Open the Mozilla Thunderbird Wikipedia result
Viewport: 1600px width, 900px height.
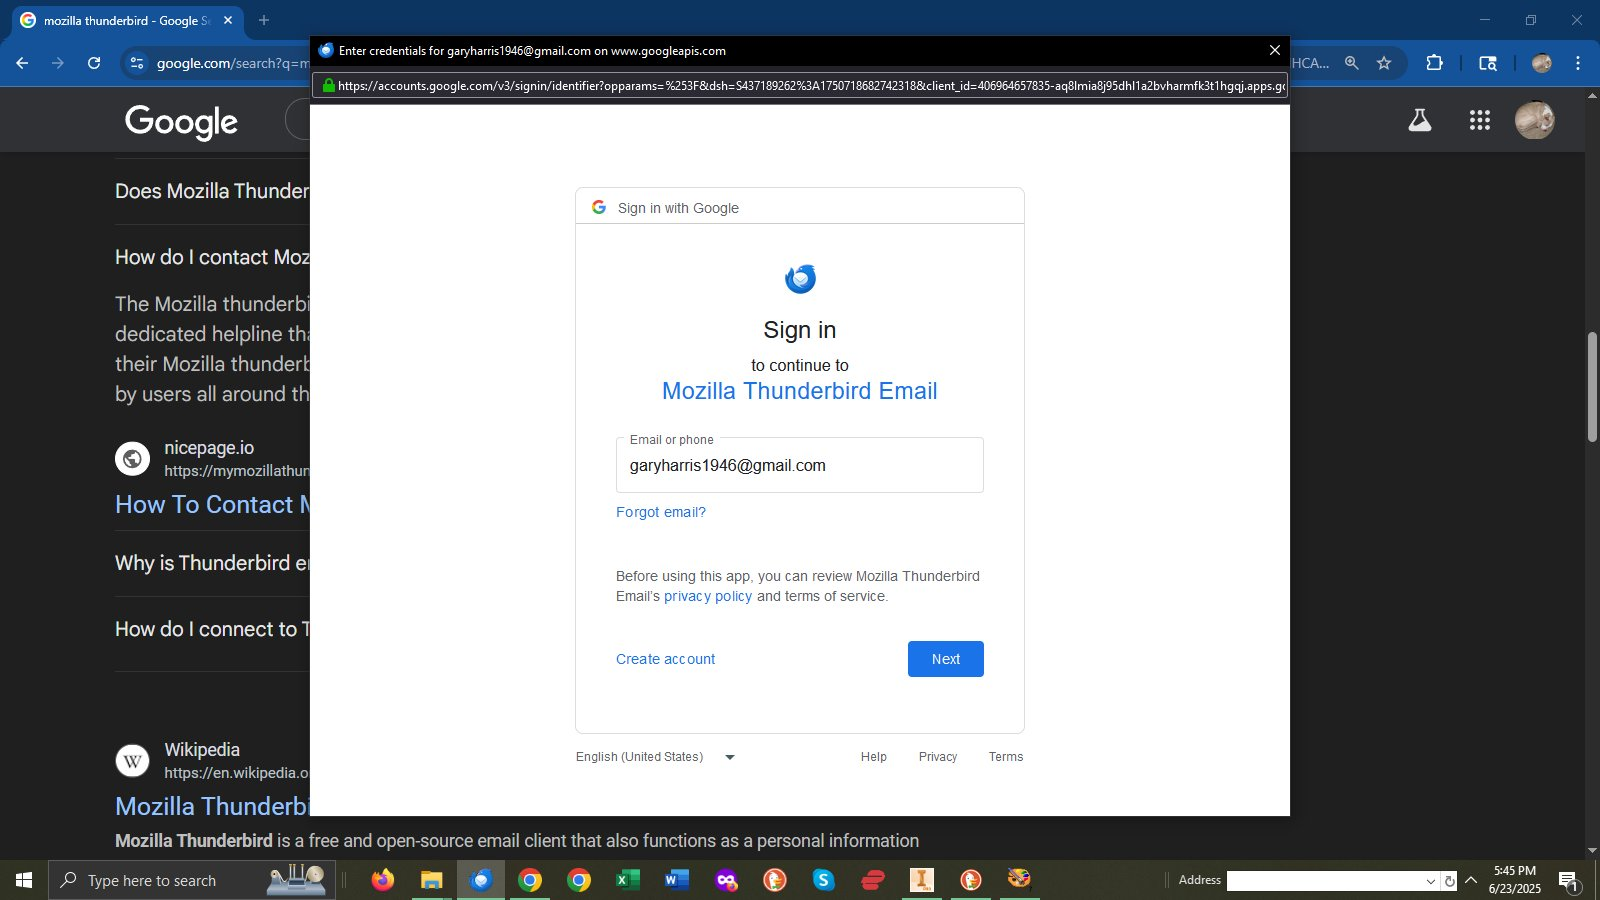click(x=212, y=806)
